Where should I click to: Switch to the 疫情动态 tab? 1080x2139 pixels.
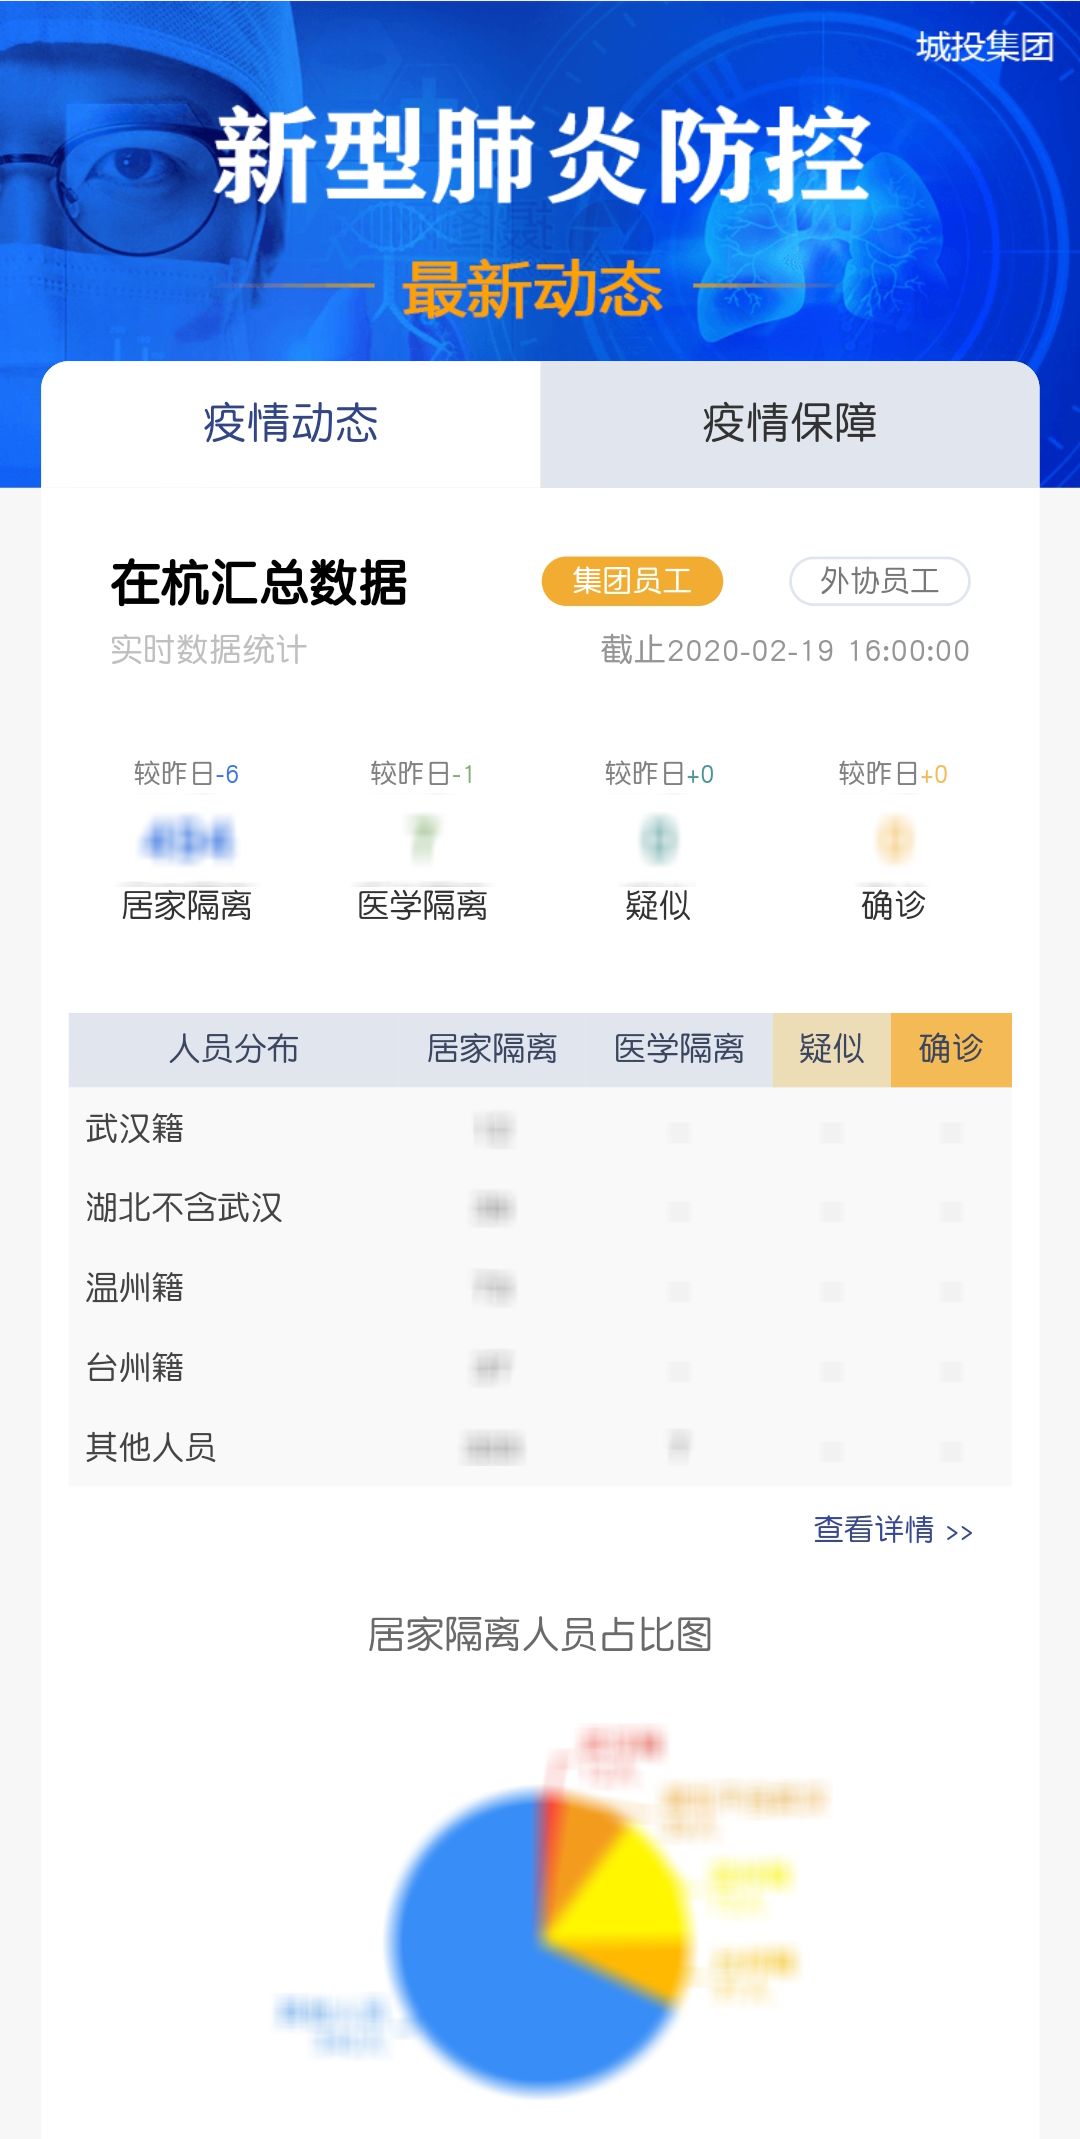tap(290, 424)
